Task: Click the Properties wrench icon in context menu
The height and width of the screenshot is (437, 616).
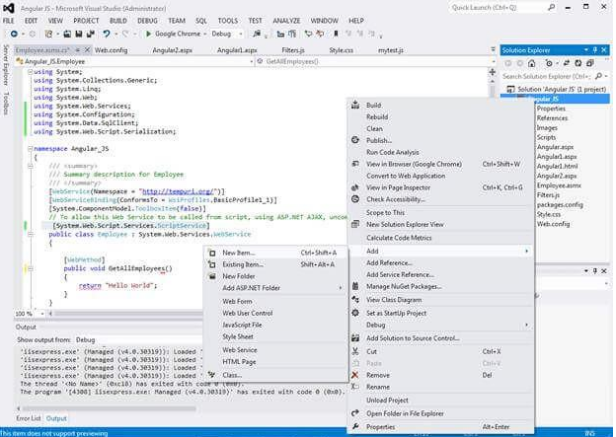Action: click(355, 427)
